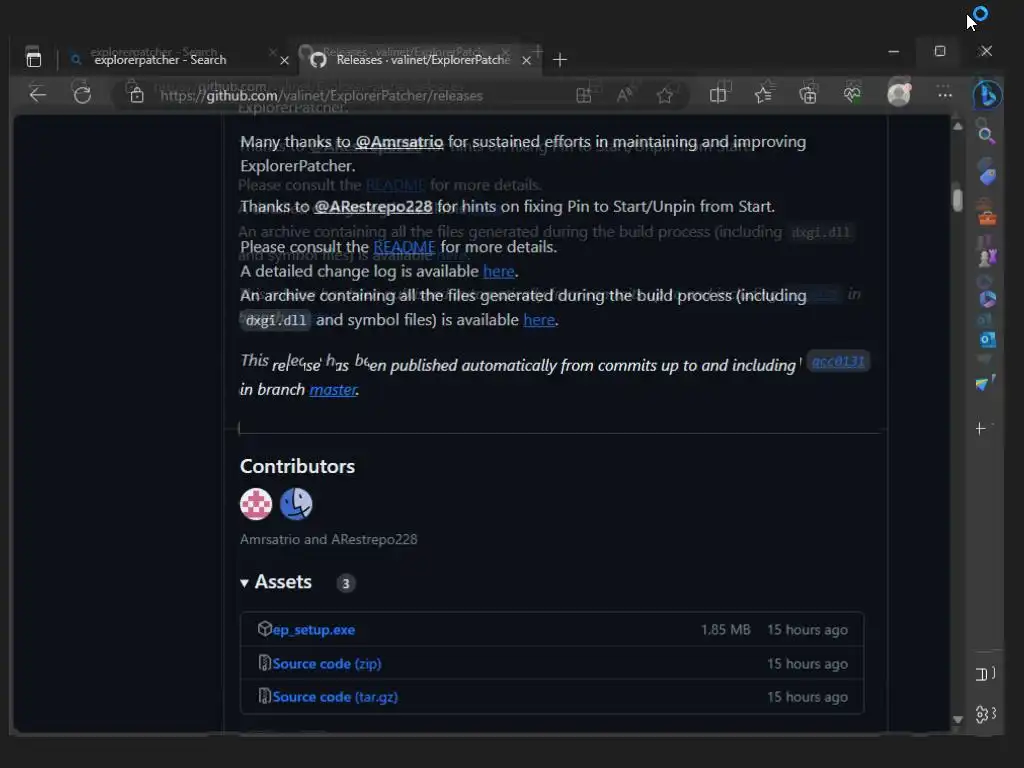Image resolution: width=1024 pixels, height=768 pixels.
Task: Open the sidebar Shopping tag icon
Action: coord(987,176)
